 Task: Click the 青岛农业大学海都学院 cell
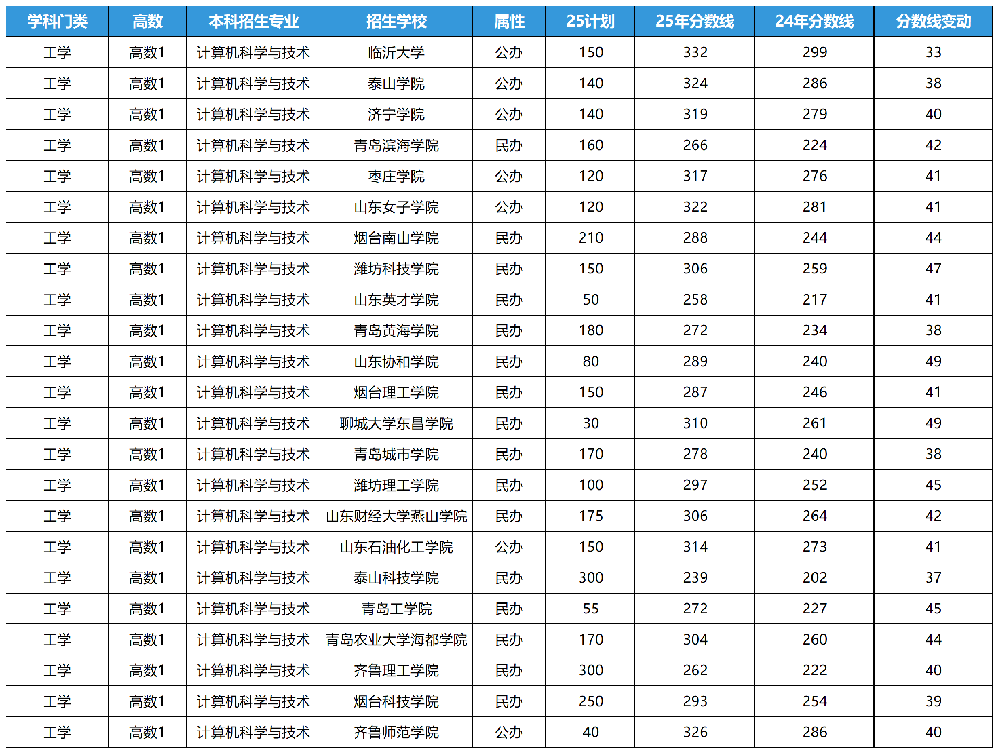pyautogui.click(x=396, y=640)
